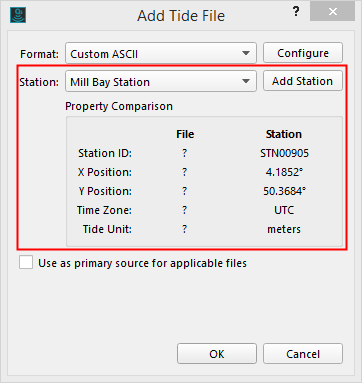Open the Format dropdown arrow

pos(246,53)
